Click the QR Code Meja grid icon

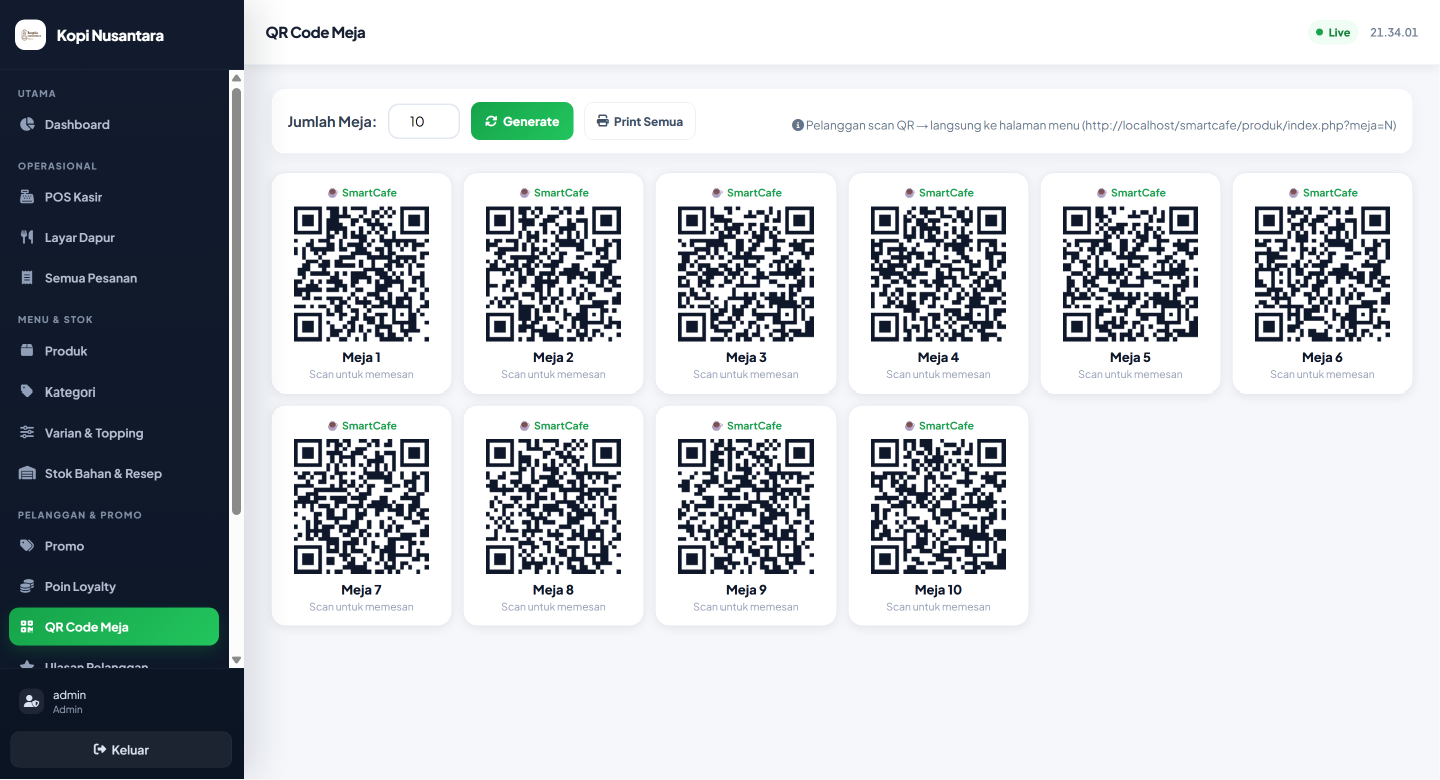(x=27, y=627)
